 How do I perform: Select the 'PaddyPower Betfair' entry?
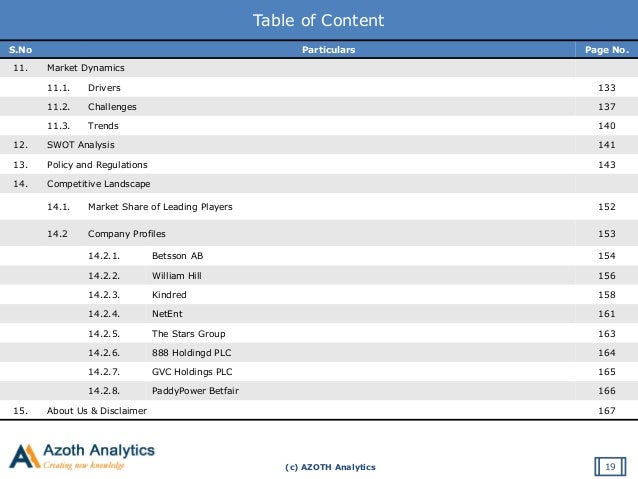coord(195,391)
